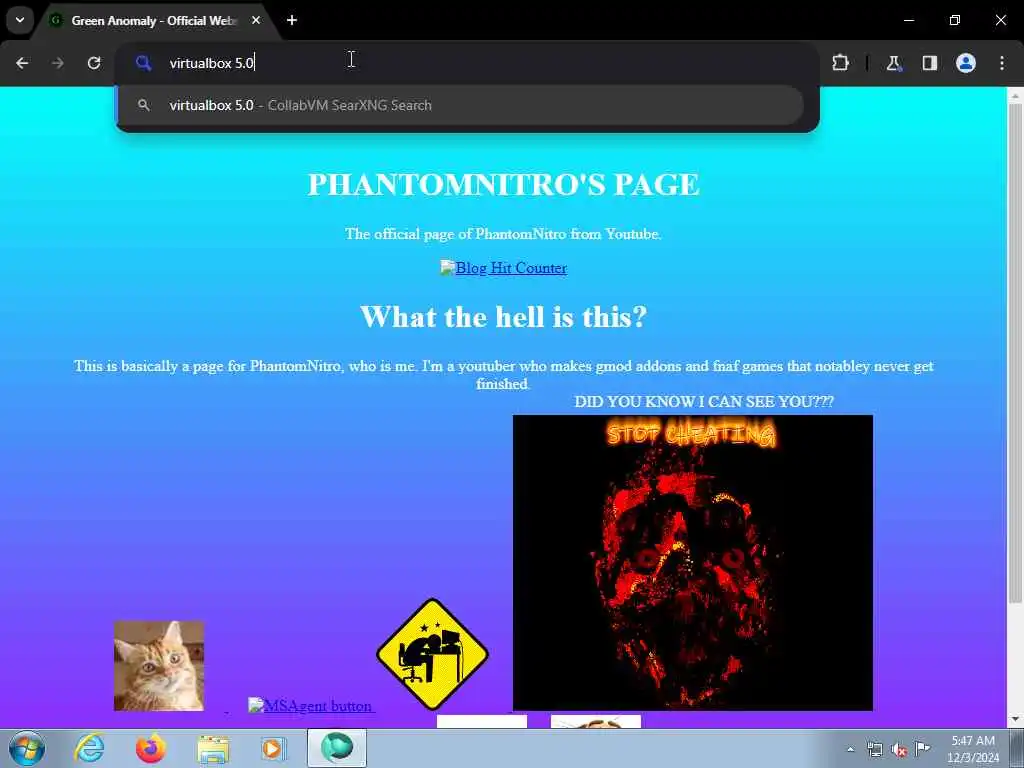The width and height of the screenshot is (1024, 768).
Task: Reload the page with the refresh icon
Action: point(94,63)
